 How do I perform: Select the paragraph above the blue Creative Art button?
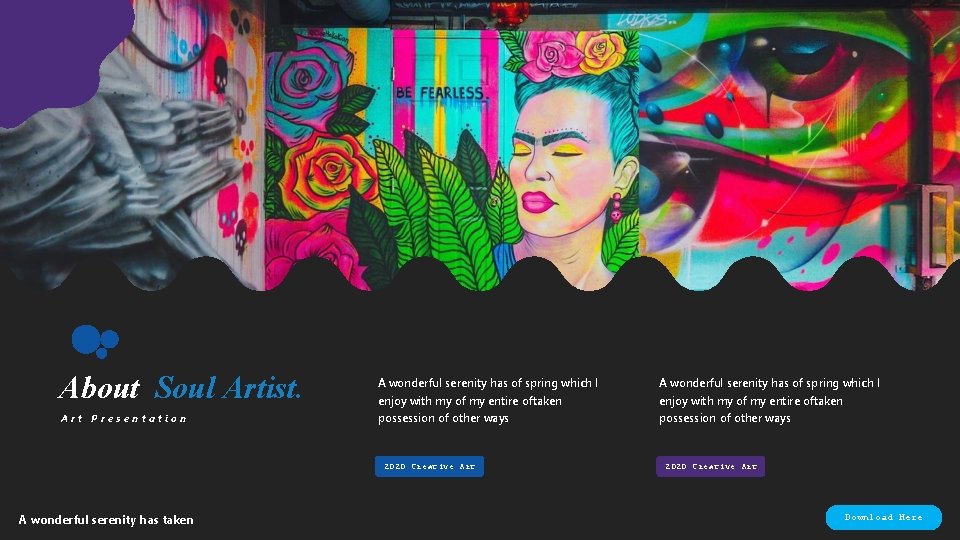tap(488, 400)
